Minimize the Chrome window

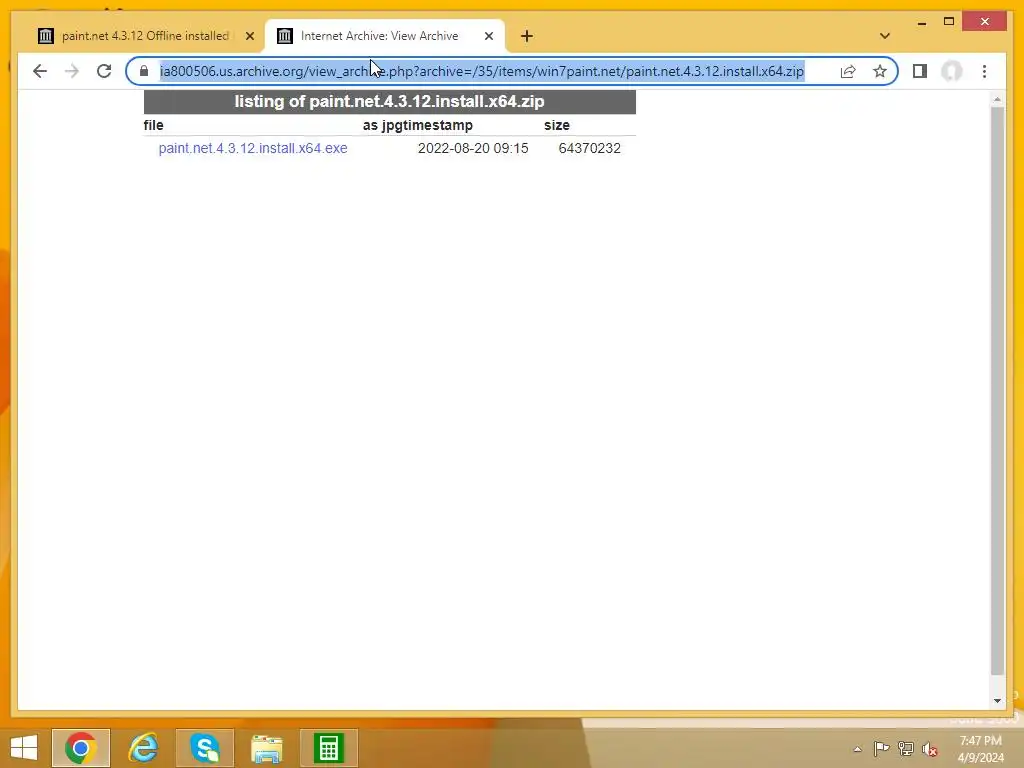click(921, 22)
